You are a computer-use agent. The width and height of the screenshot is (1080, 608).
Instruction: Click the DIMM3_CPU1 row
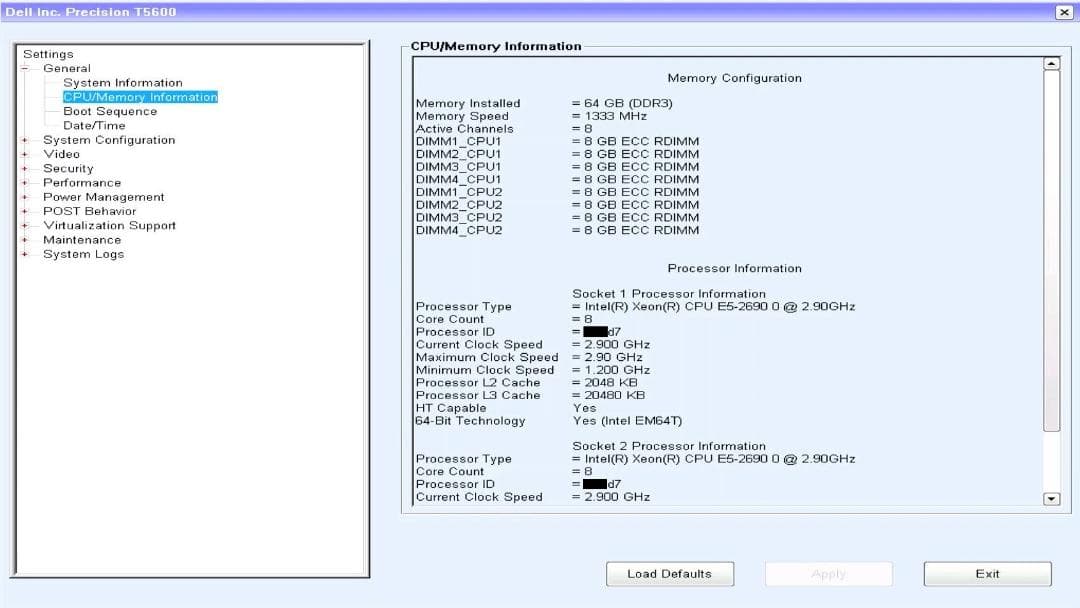[557, 167]
